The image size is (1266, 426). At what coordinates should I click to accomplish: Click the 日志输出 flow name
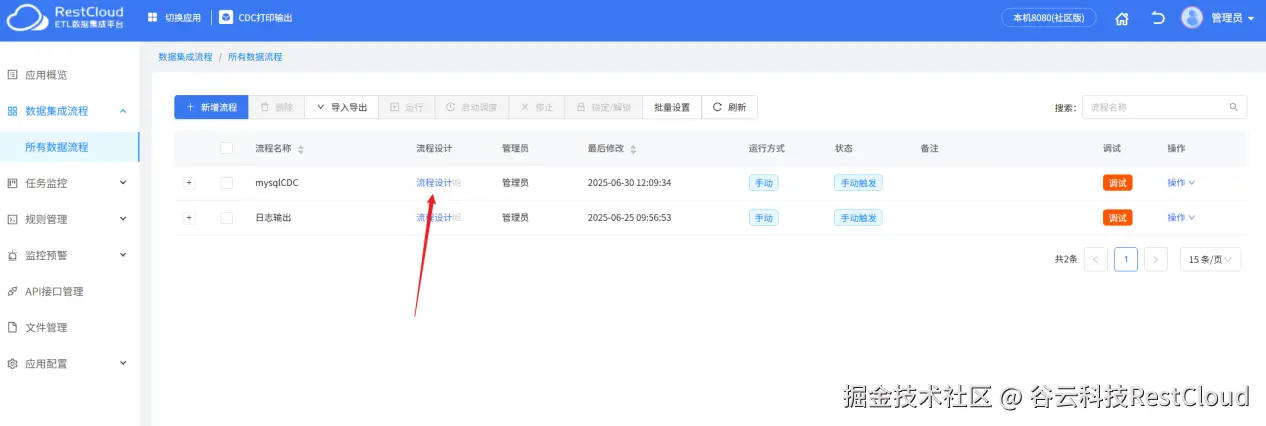point(273,217)
